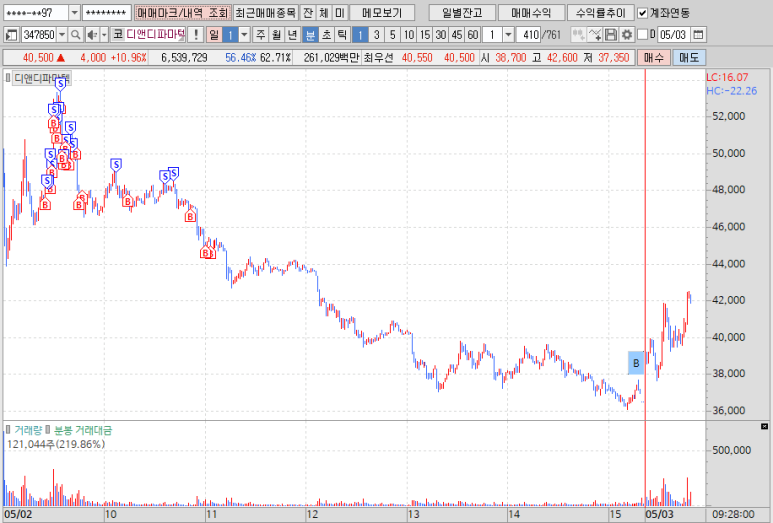Click the 347850 stock code input
773x523 pixels.
tap(39, 35)
